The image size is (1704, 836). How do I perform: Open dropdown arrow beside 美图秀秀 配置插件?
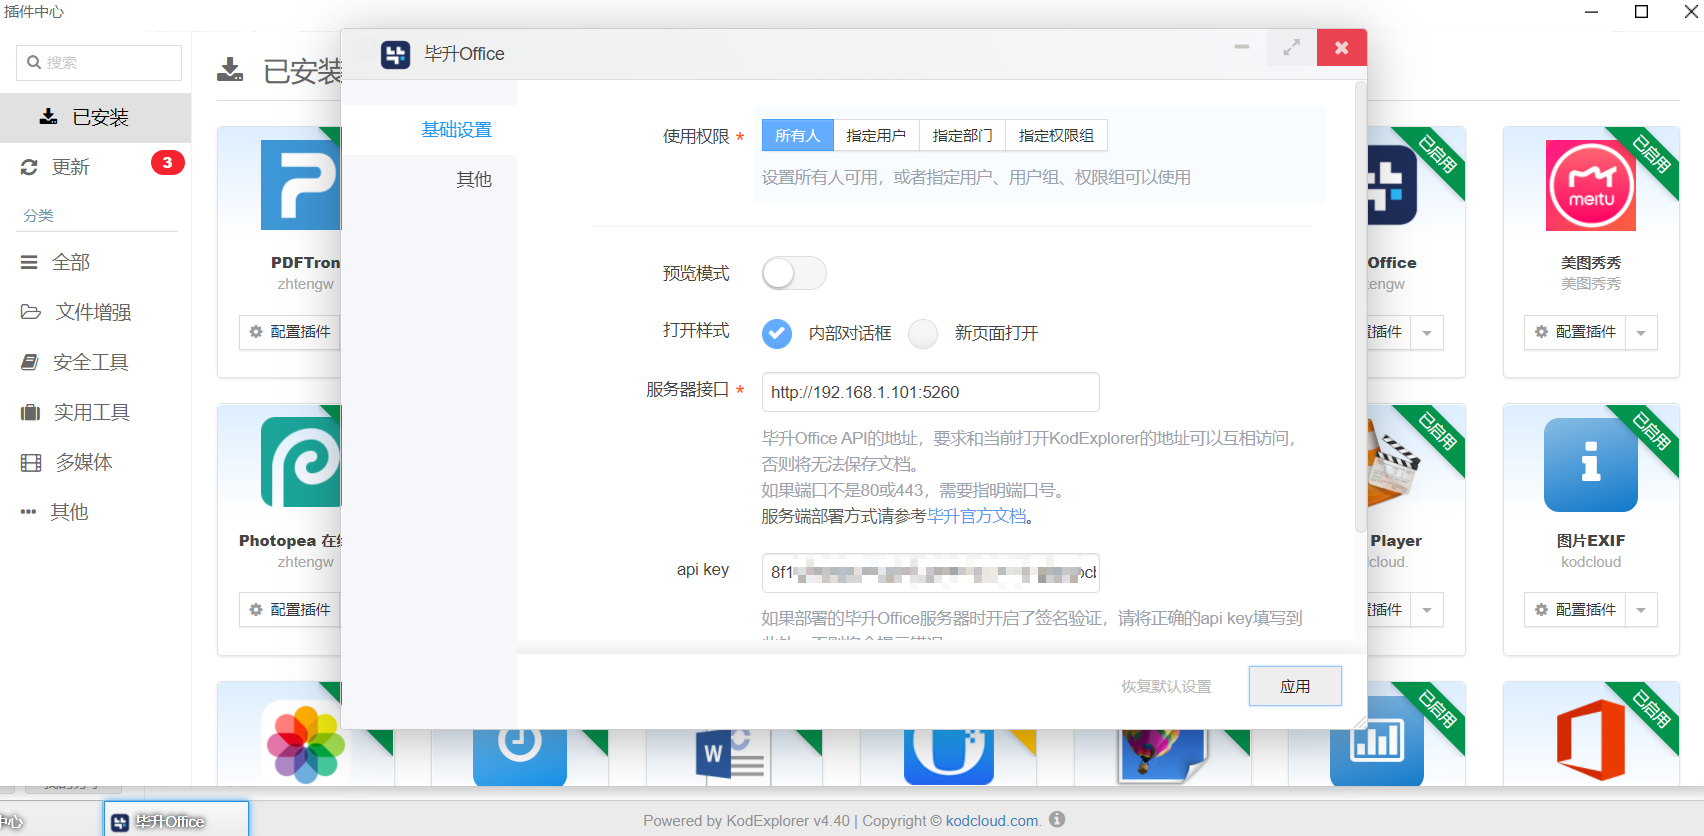coord(1641,333)
